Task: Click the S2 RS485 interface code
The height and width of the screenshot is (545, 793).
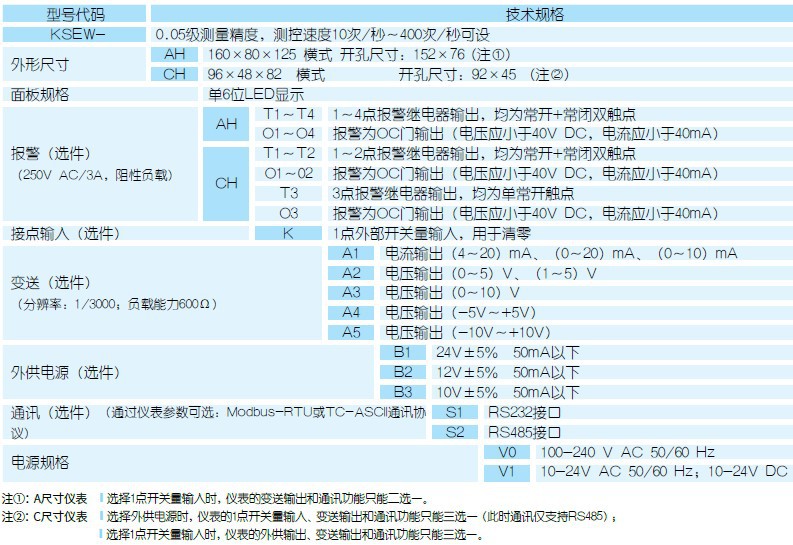Action: click(x=455, y=432)
